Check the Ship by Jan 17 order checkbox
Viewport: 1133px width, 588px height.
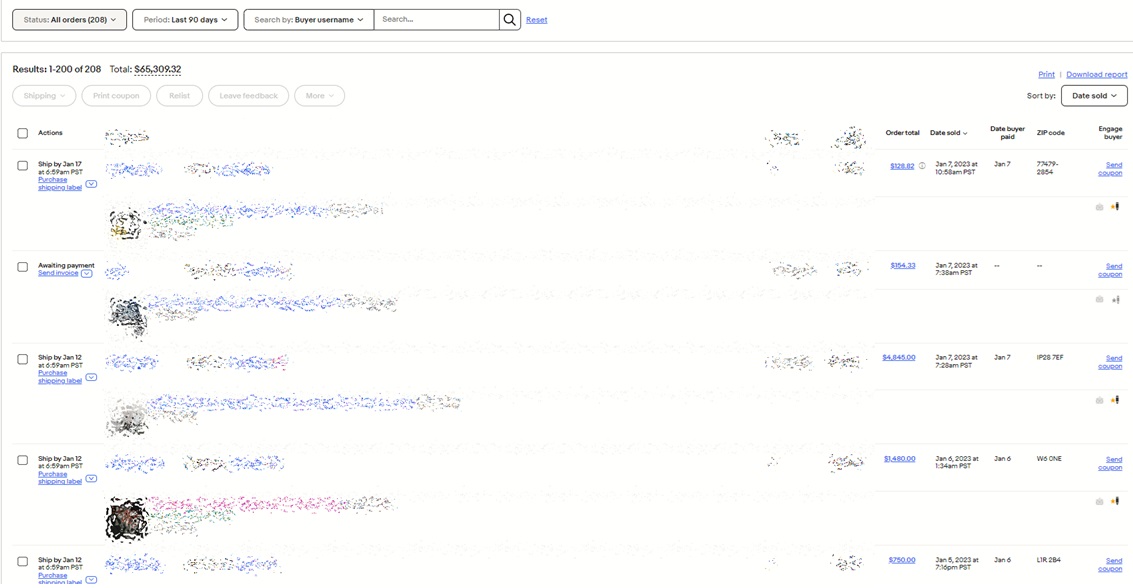click(x=22, y=166)
